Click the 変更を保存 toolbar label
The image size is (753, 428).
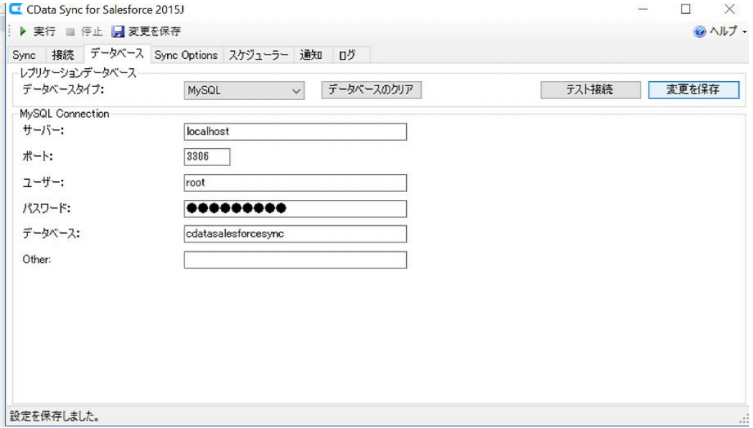[155, 32]
